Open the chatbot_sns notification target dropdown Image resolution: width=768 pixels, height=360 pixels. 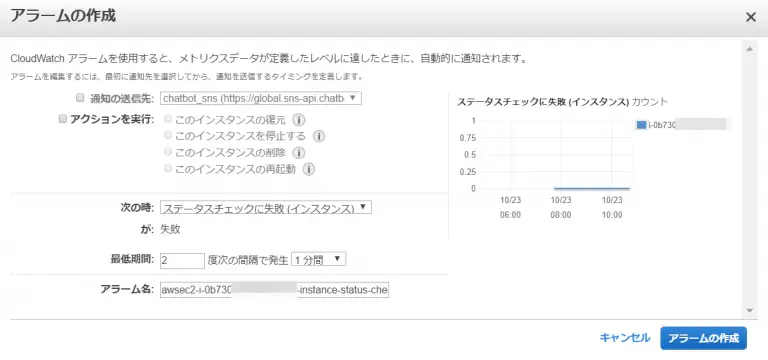coord(261,98)
